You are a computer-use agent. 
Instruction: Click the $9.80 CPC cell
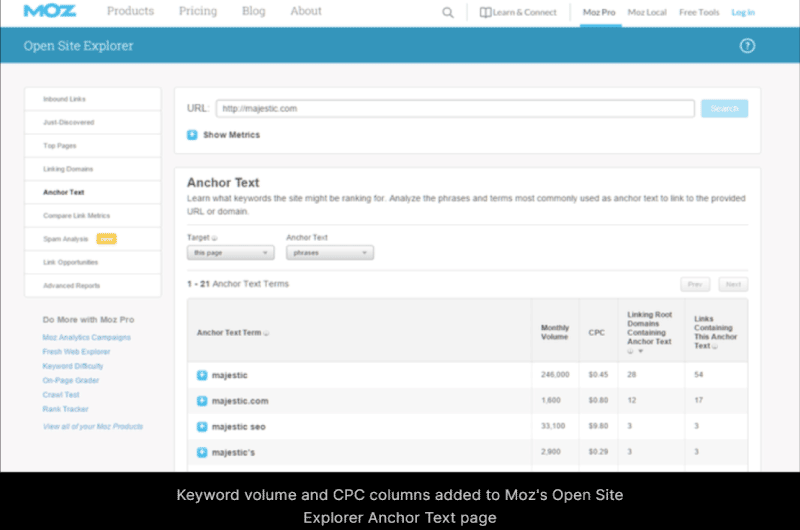coord(598,426)
